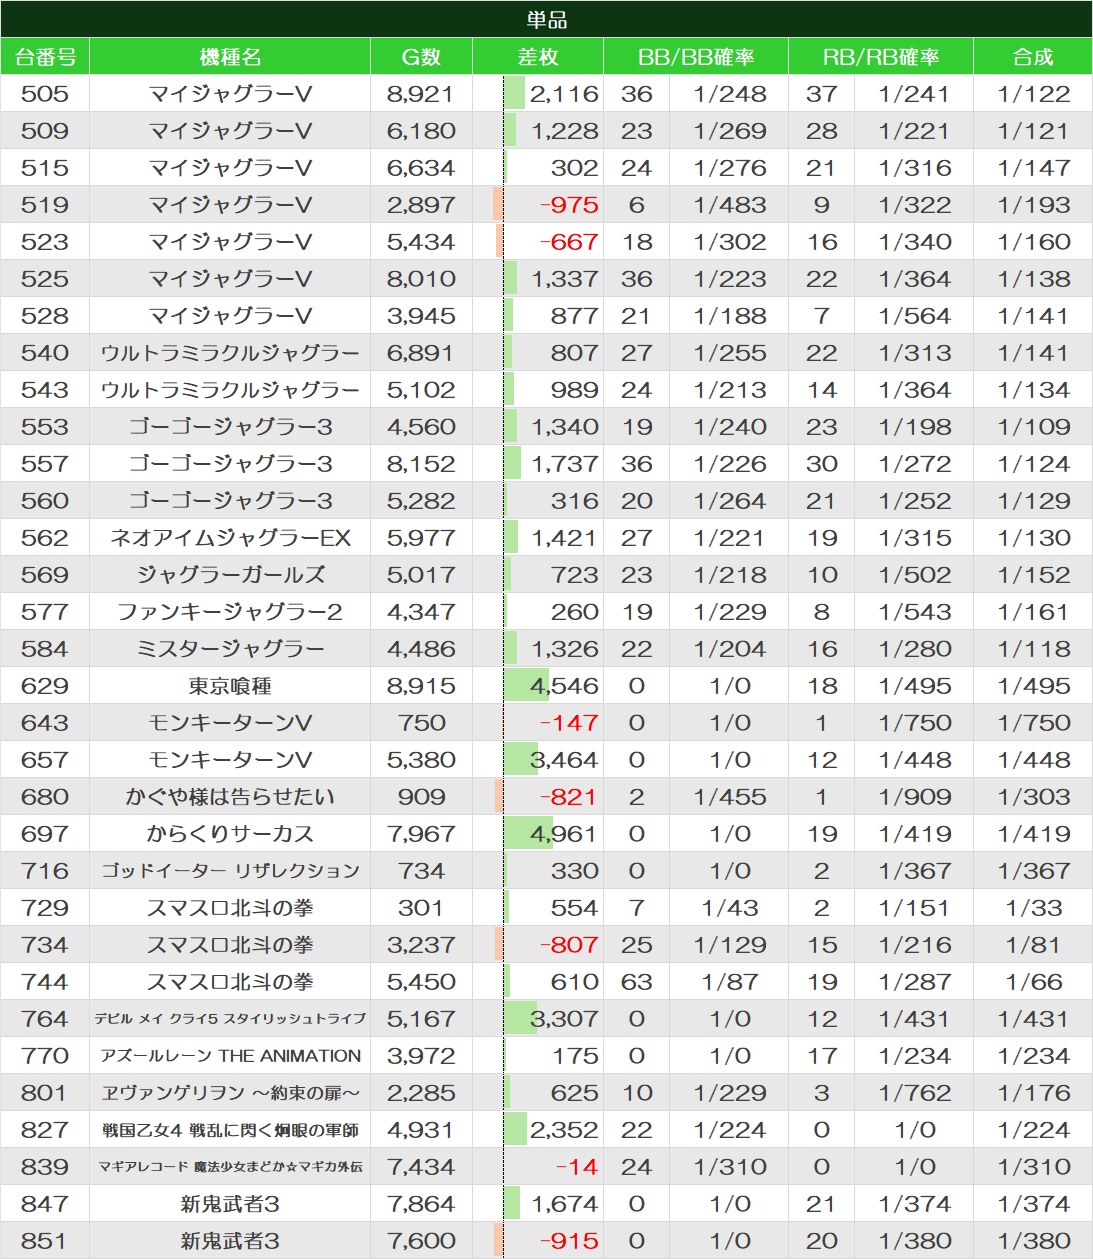Click 新鬼武者3 in row 847
Image resolution: width=1093 pixels, height=1259 pixels.
click(x=230, y=1204)
